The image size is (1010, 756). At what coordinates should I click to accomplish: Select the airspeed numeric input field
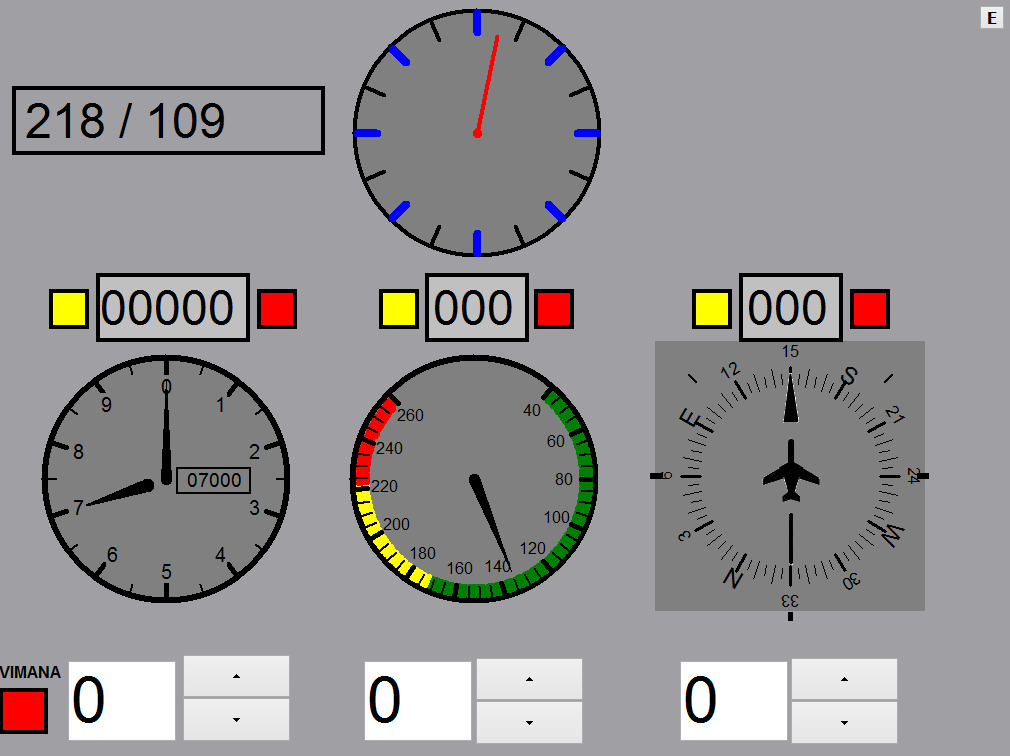(417, 700)
